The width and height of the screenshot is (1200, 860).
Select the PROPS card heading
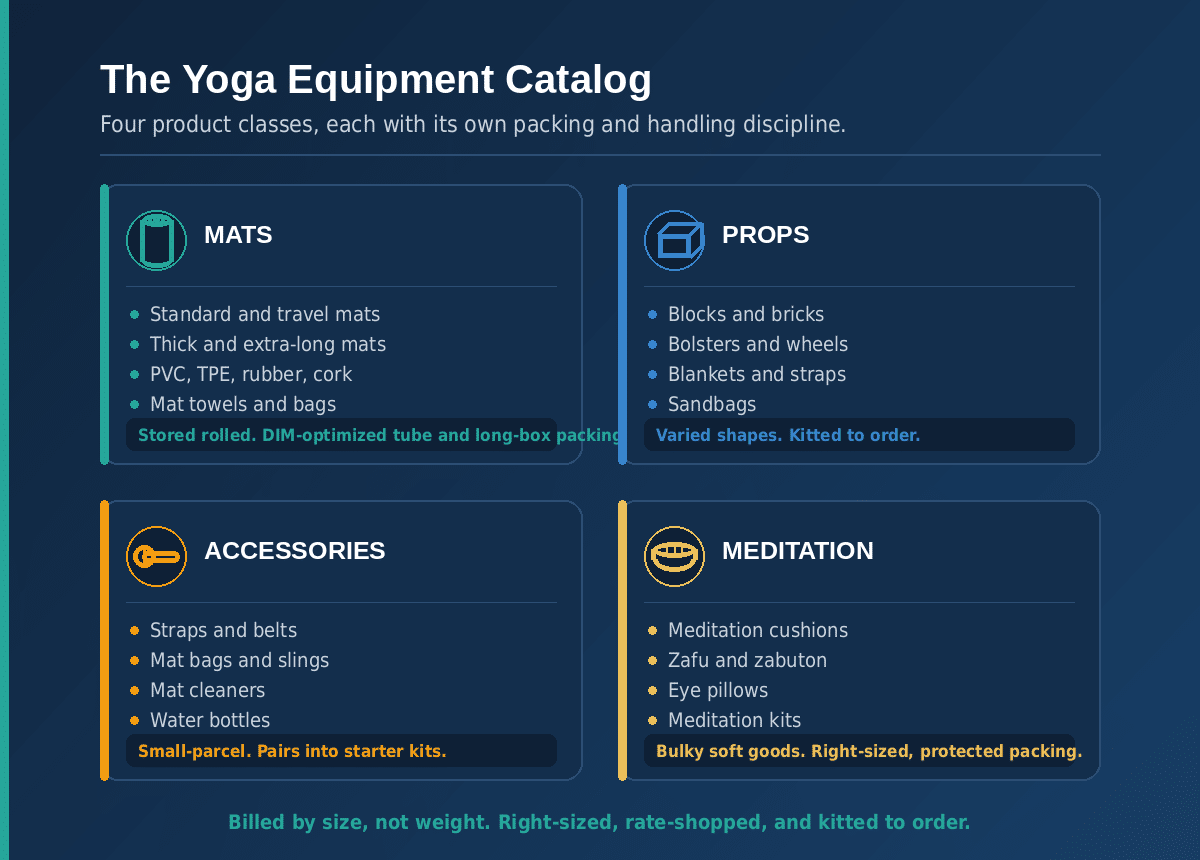pos(765,235)
